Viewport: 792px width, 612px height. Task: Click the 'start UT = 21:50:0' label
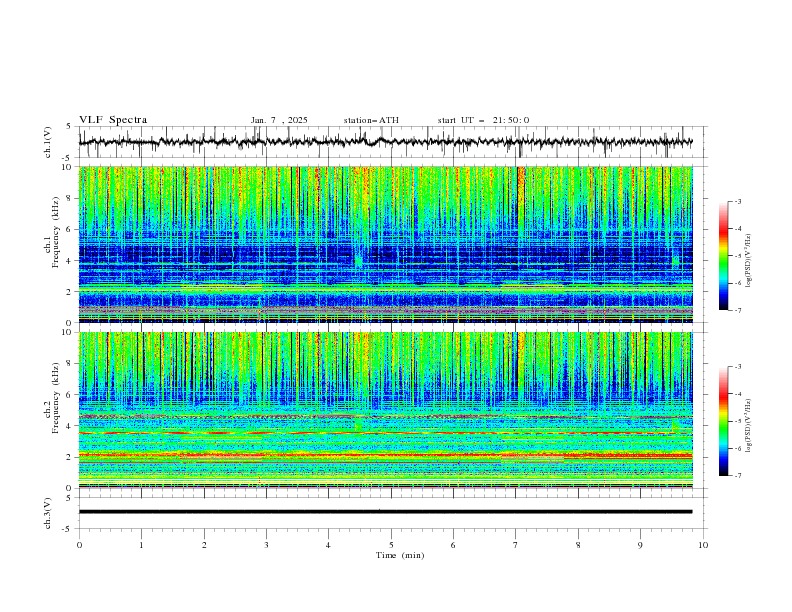click(483, 120)
